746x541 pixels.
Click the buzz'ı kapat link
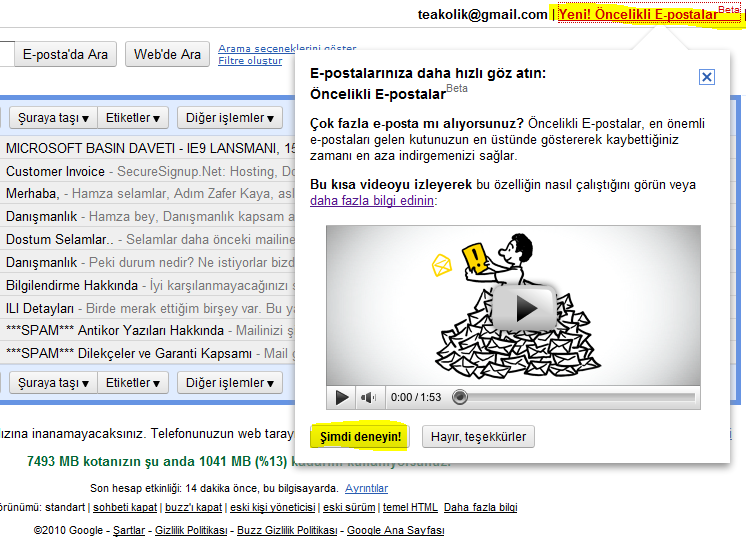[194, 507]
